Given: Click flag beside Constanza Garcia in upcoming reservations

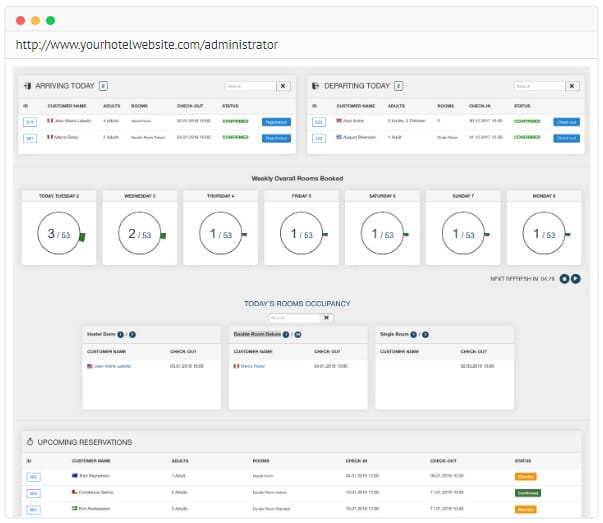Looking at the screenshot, I should click(x=75, y=492).
